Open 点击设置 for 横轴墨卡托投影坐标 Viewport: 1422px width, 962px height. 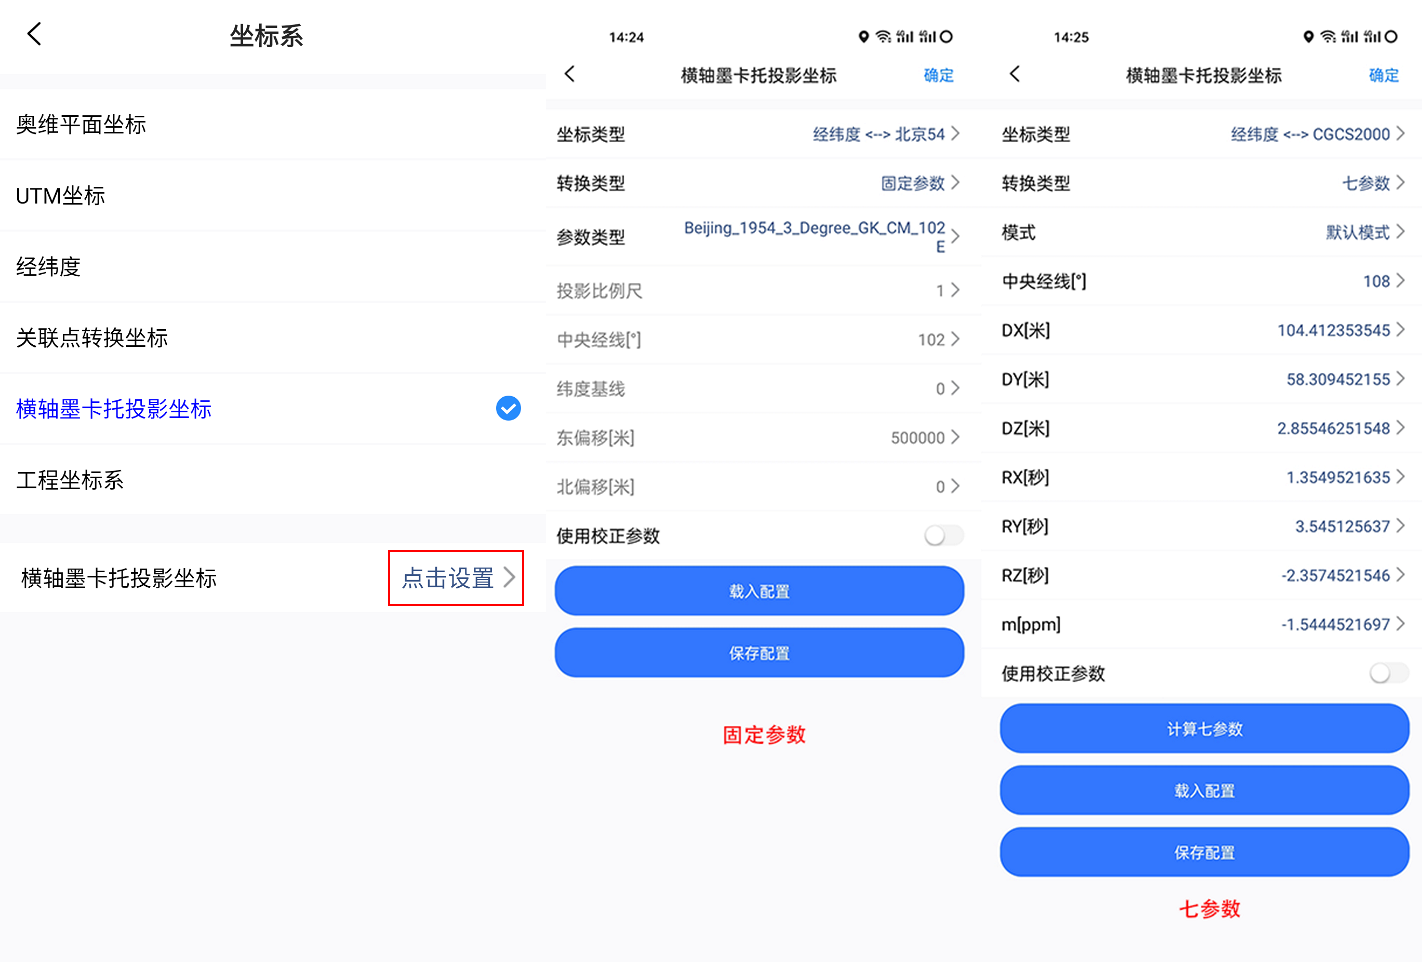coord(456,578)
